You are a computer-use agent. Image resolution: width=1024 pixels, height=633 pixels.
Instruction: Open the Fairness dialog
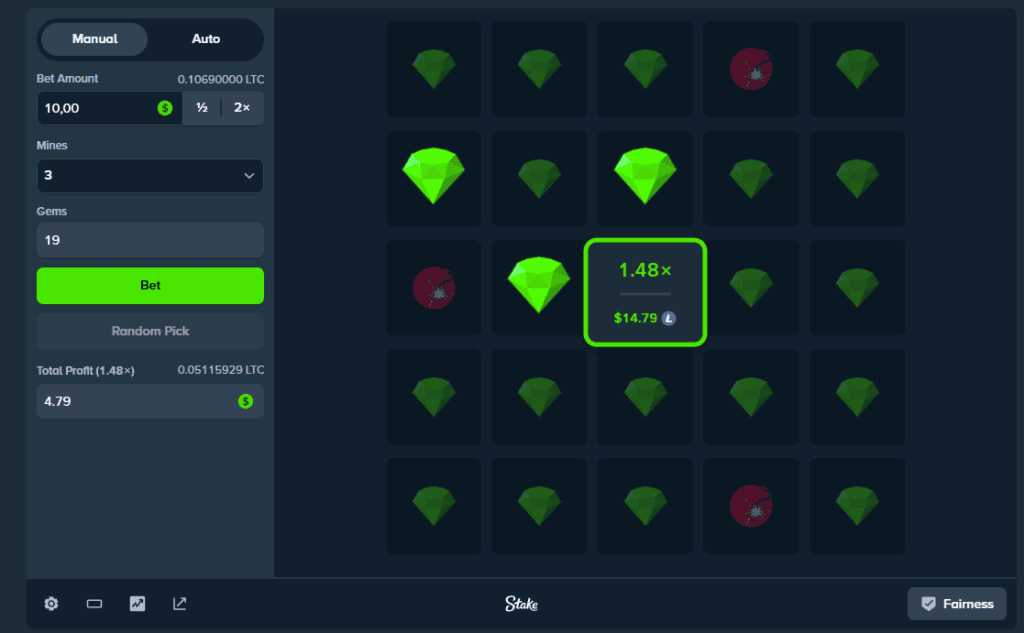point(956,604)
